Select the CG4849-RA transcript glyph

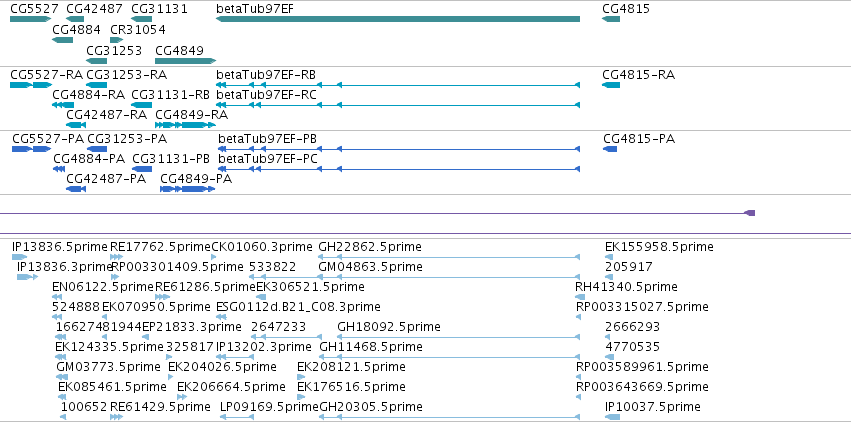[186, 125]
